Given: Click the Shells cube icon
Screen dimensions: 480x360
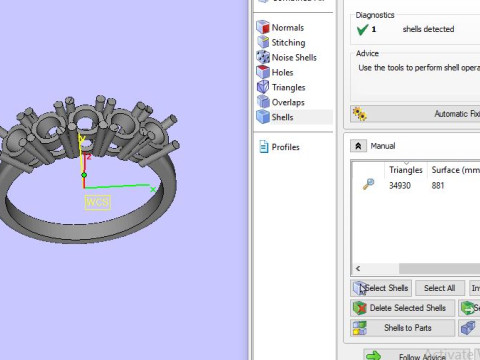Looking at the screenshot, I should 263,117.
